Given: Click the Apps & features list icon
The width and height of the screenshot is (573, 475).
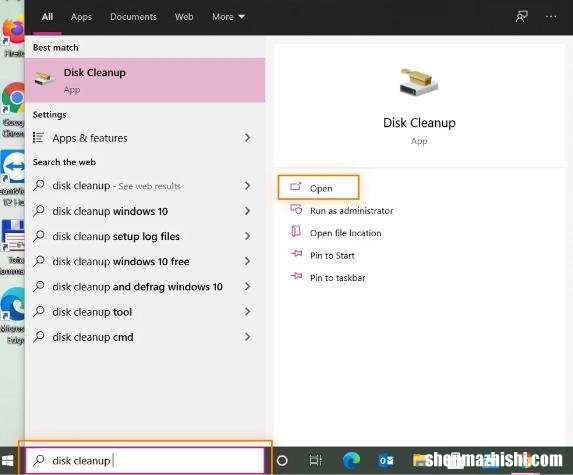Looking at the screenshot, I should pyautogui.click(x=38, y=137).
